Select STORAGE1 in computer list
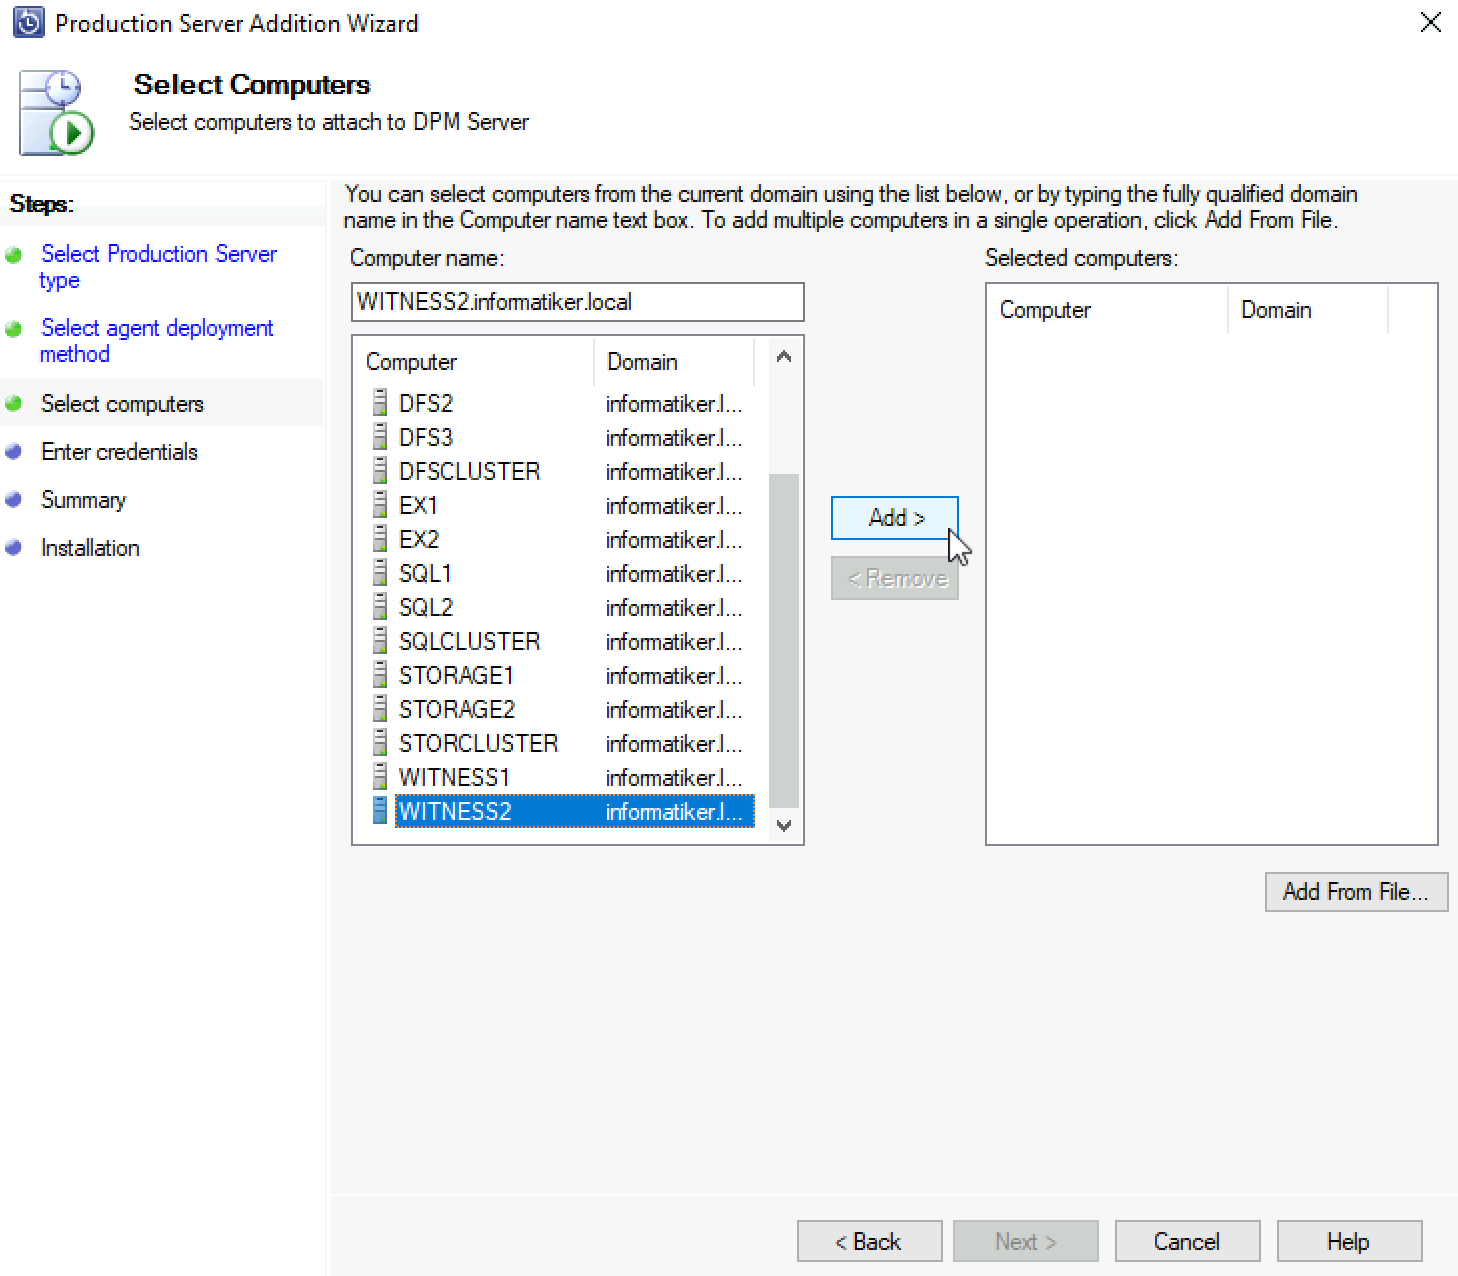This screenshot has height=1276, width=1458. pyautogui.click(x=561, y=675)
